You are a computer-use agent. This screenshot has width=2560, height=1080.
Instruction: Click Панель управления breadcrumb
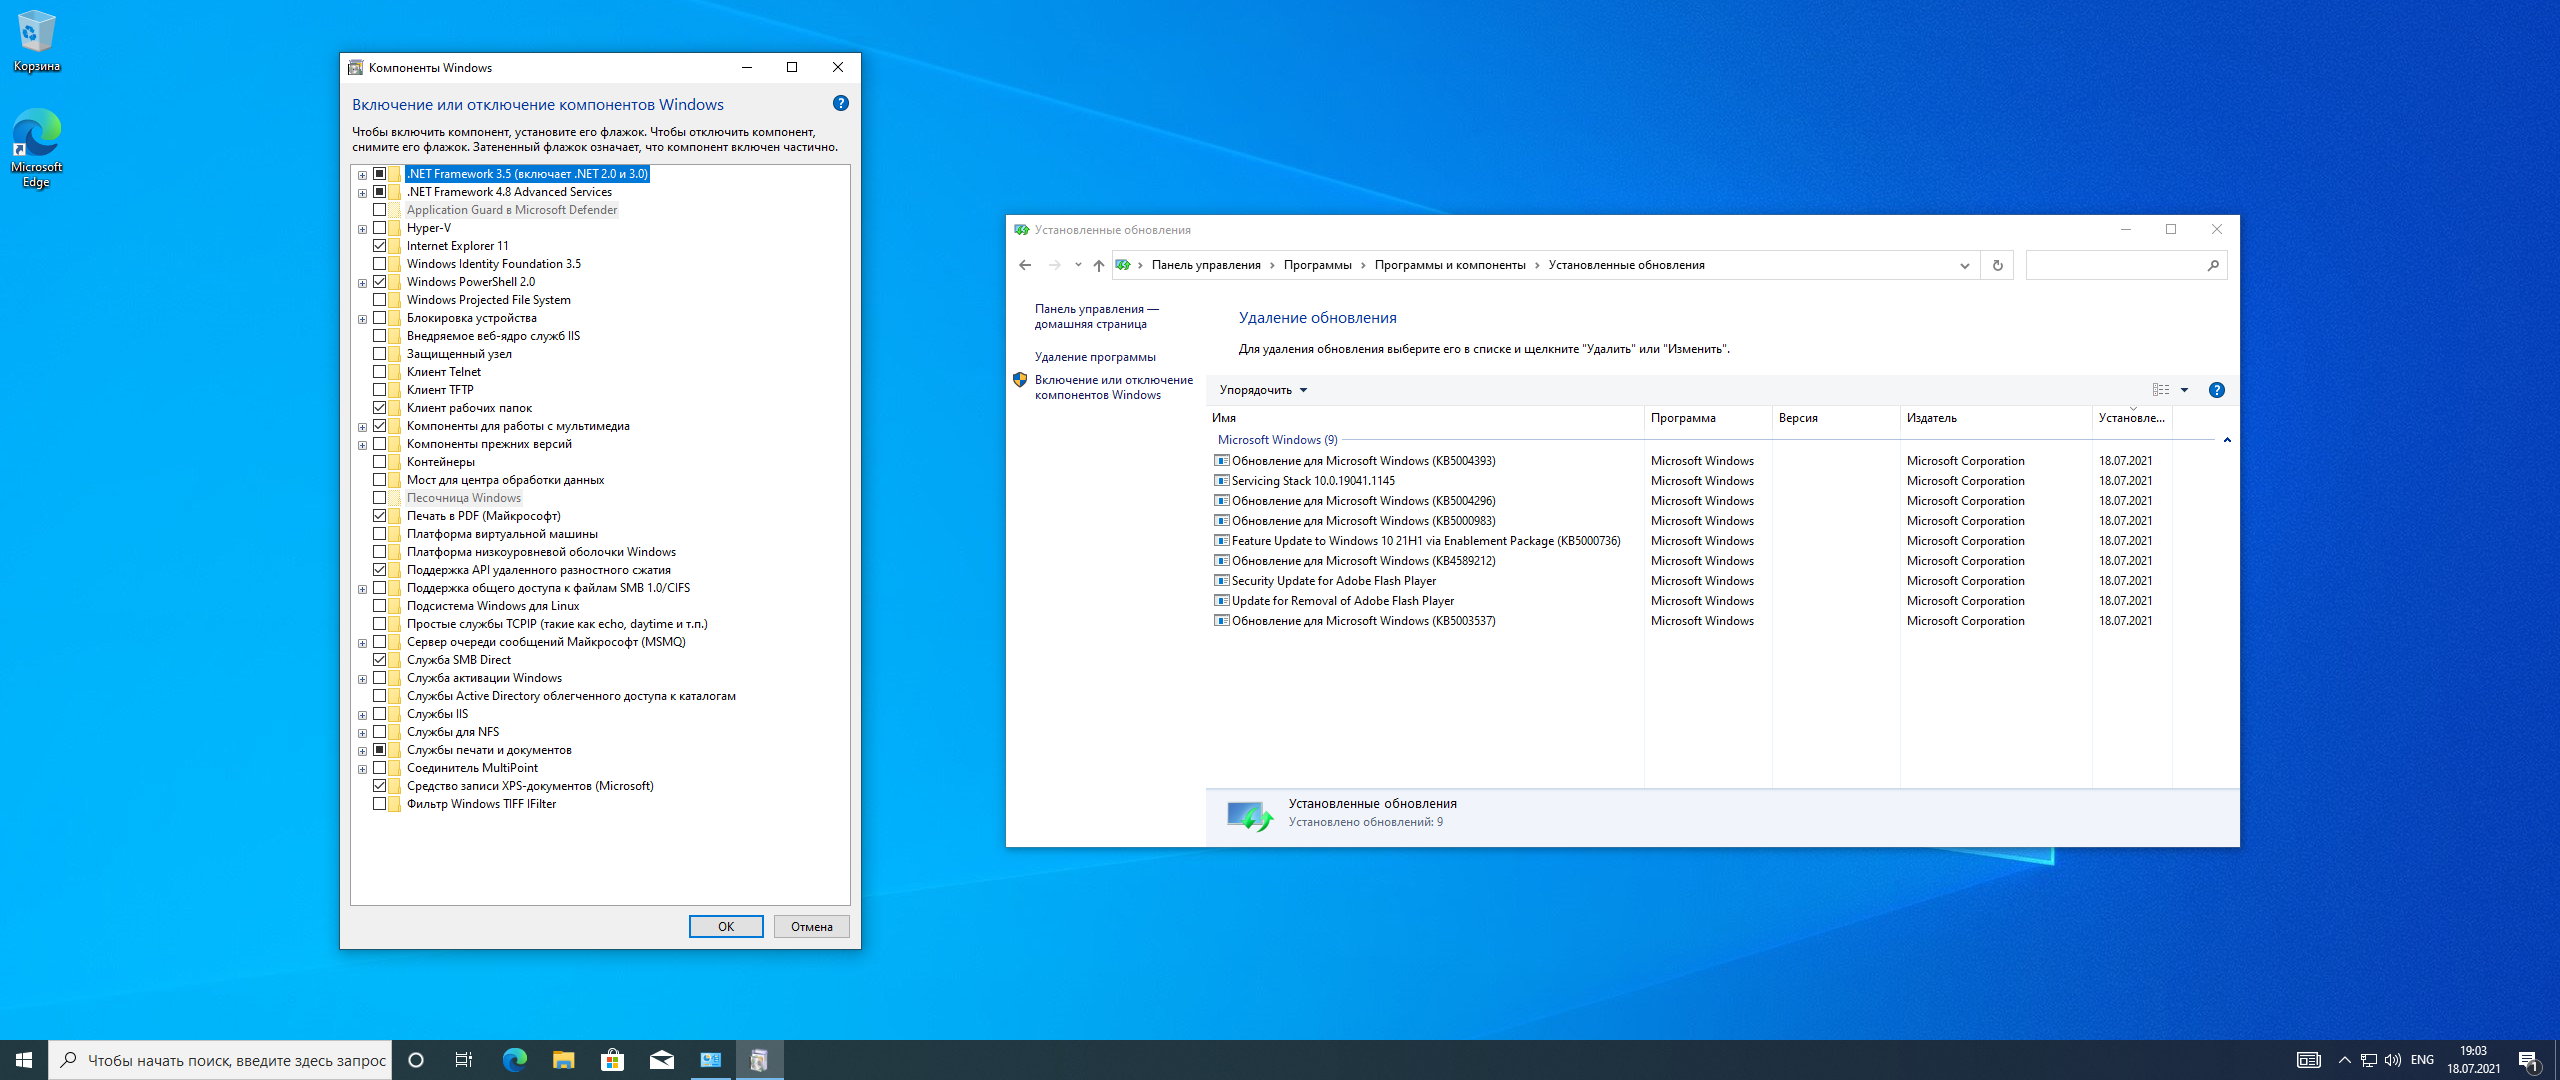[1206, 265]
